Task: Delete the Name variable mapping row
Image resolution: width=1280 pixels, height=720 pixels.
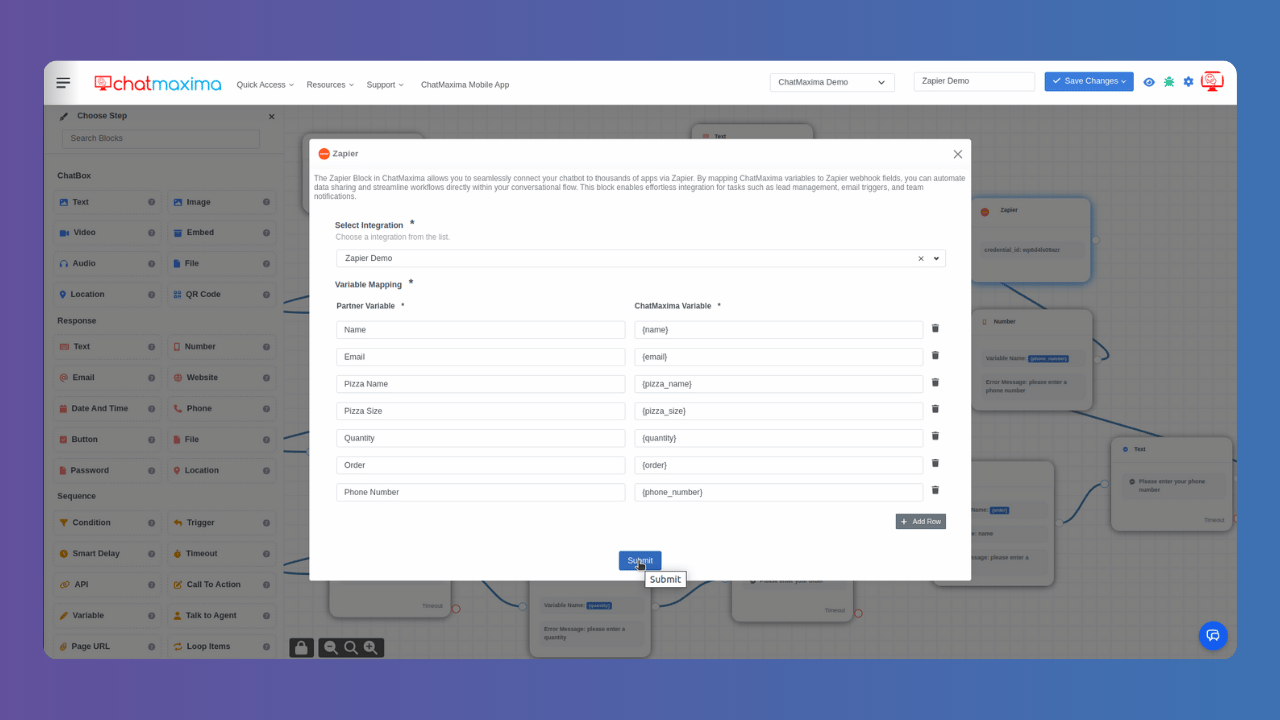Action: point(935,328)
